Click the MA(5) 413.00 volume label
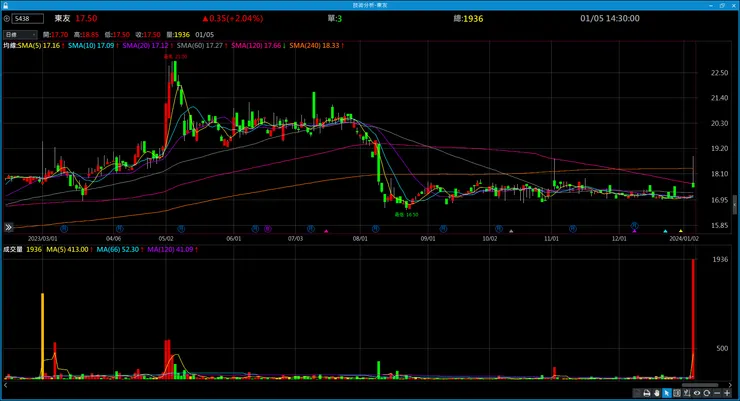The height and width of the screenshot is (401, 740). [x=67, y=249]
